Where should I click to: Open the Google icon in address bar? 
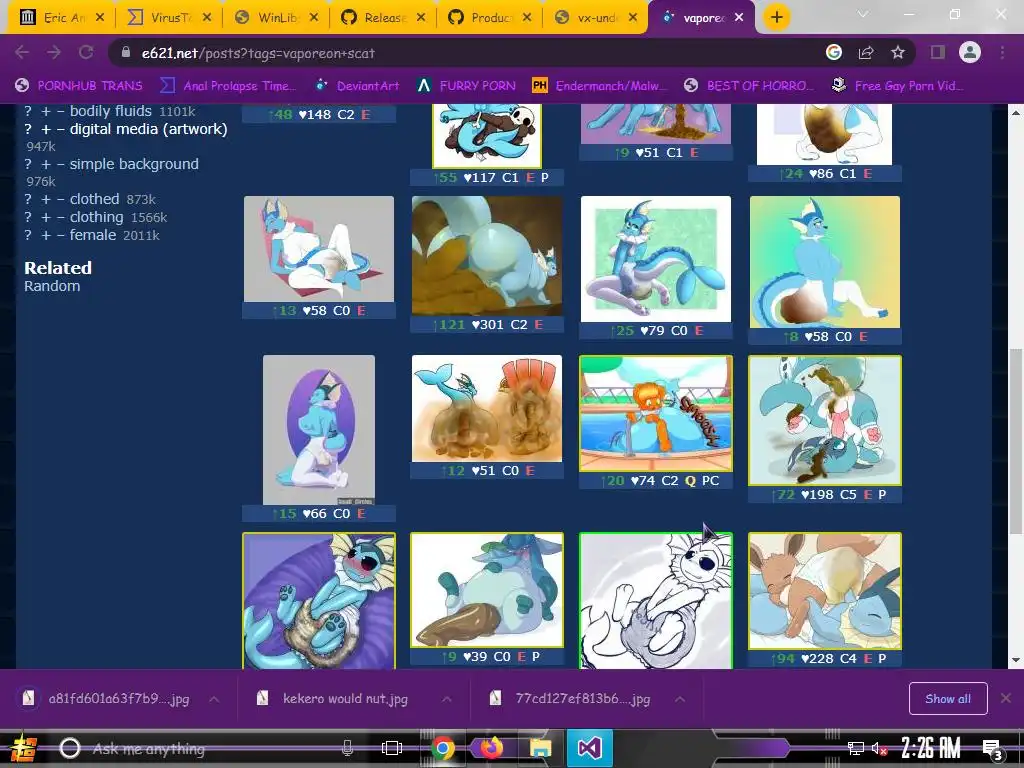(833, 52)
